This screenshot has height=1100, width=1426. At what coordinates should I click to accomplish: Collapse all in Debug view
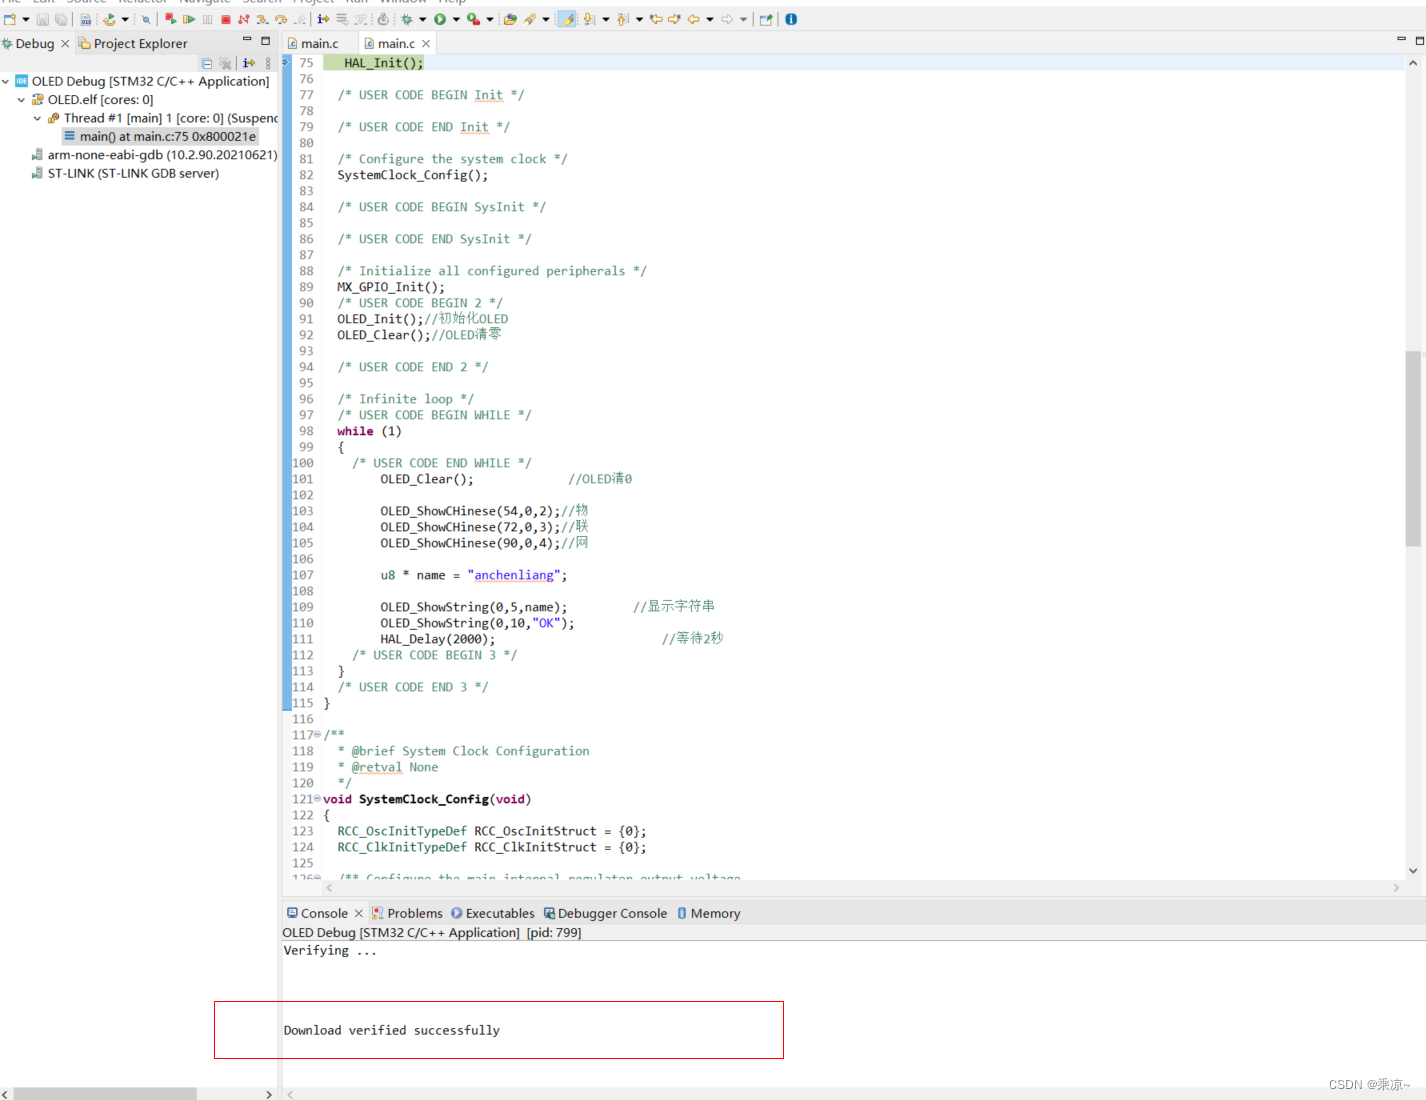tap(207, 63)
